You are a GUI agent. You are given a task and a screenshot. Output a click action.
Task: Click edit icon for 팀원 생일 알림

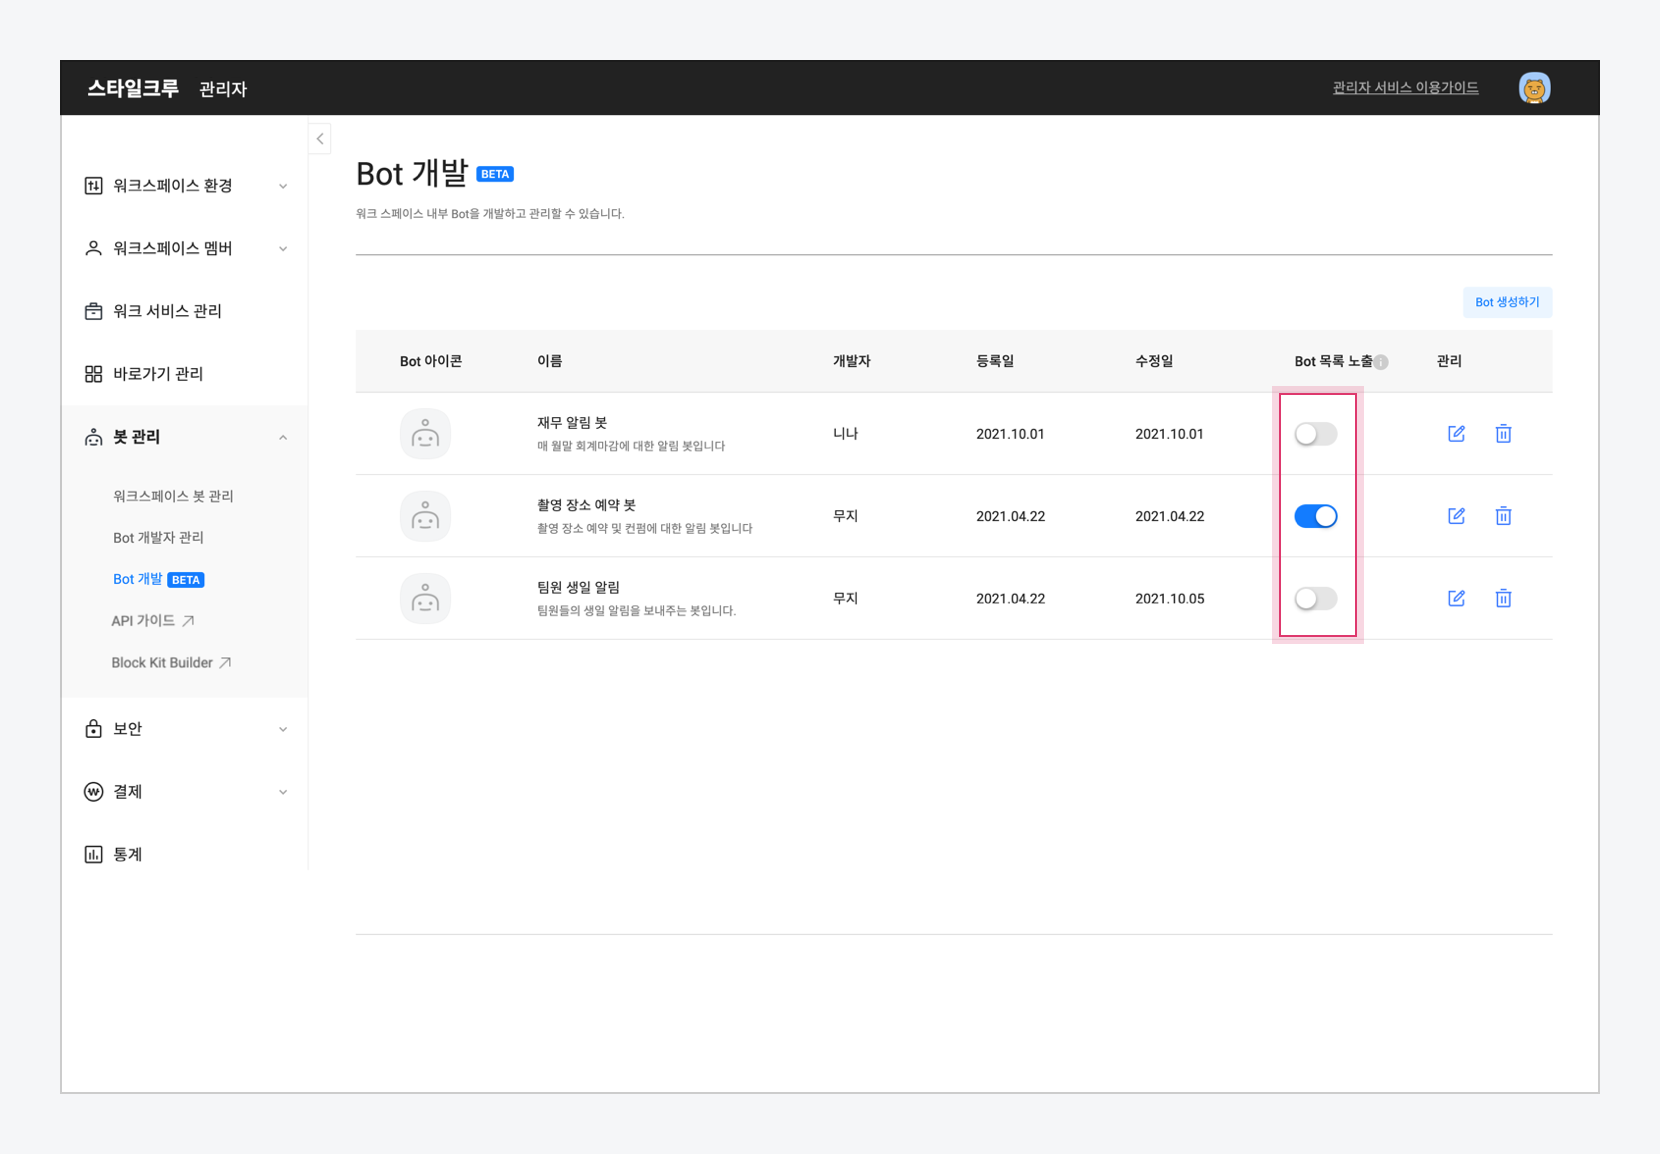point(1456,598)
